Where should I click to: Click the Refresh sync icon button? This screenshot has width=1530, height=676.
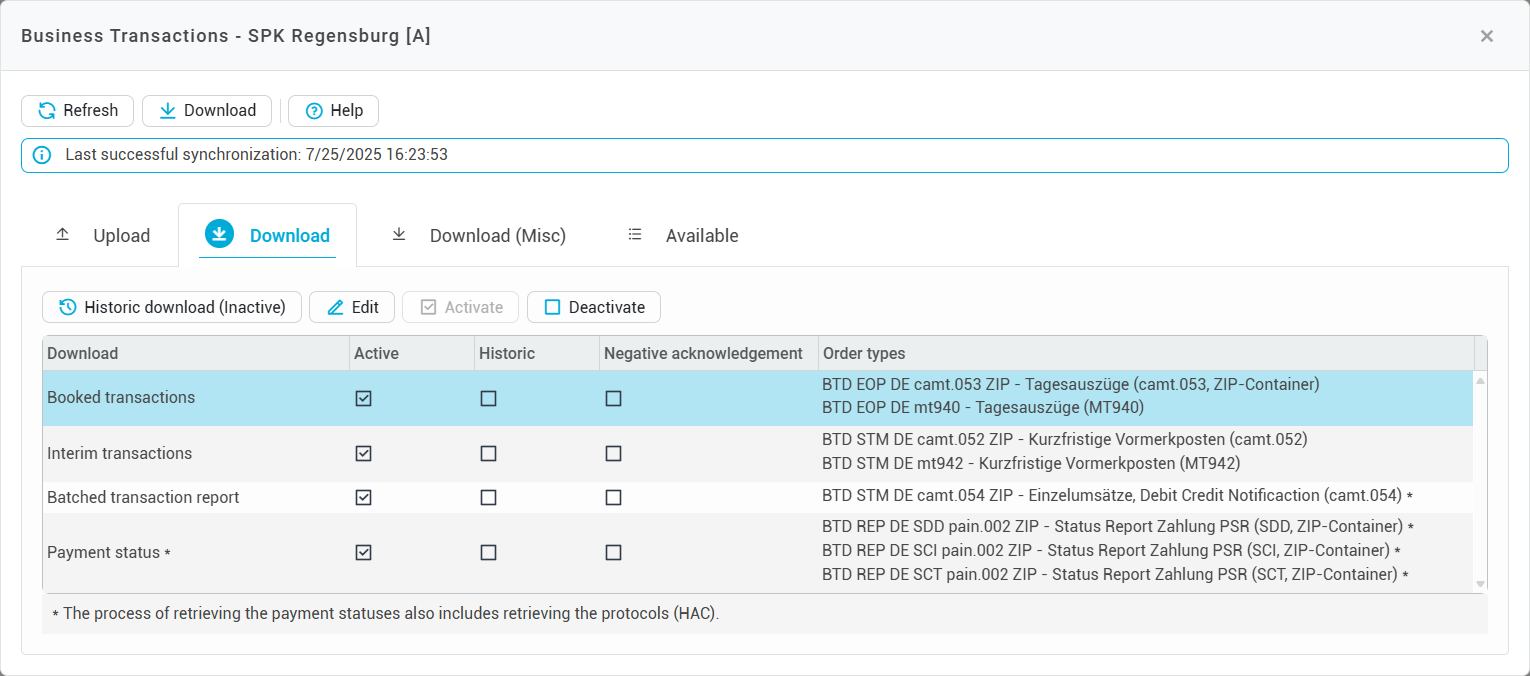point(47,111)
